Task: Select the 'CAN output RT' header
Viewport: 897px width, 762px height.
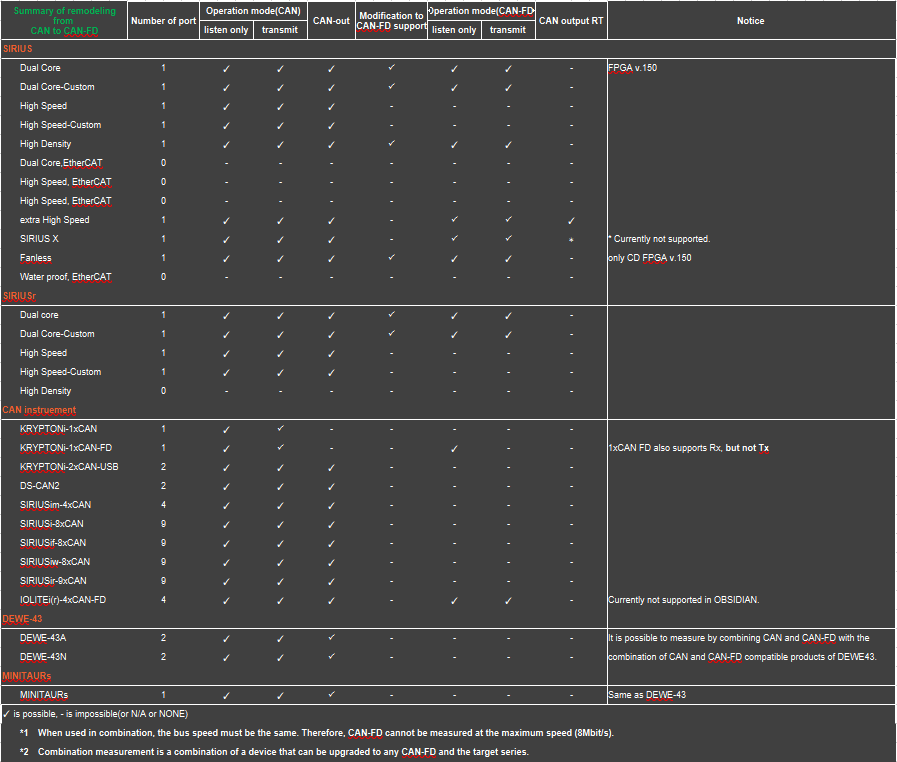Action: click(571, 21)
